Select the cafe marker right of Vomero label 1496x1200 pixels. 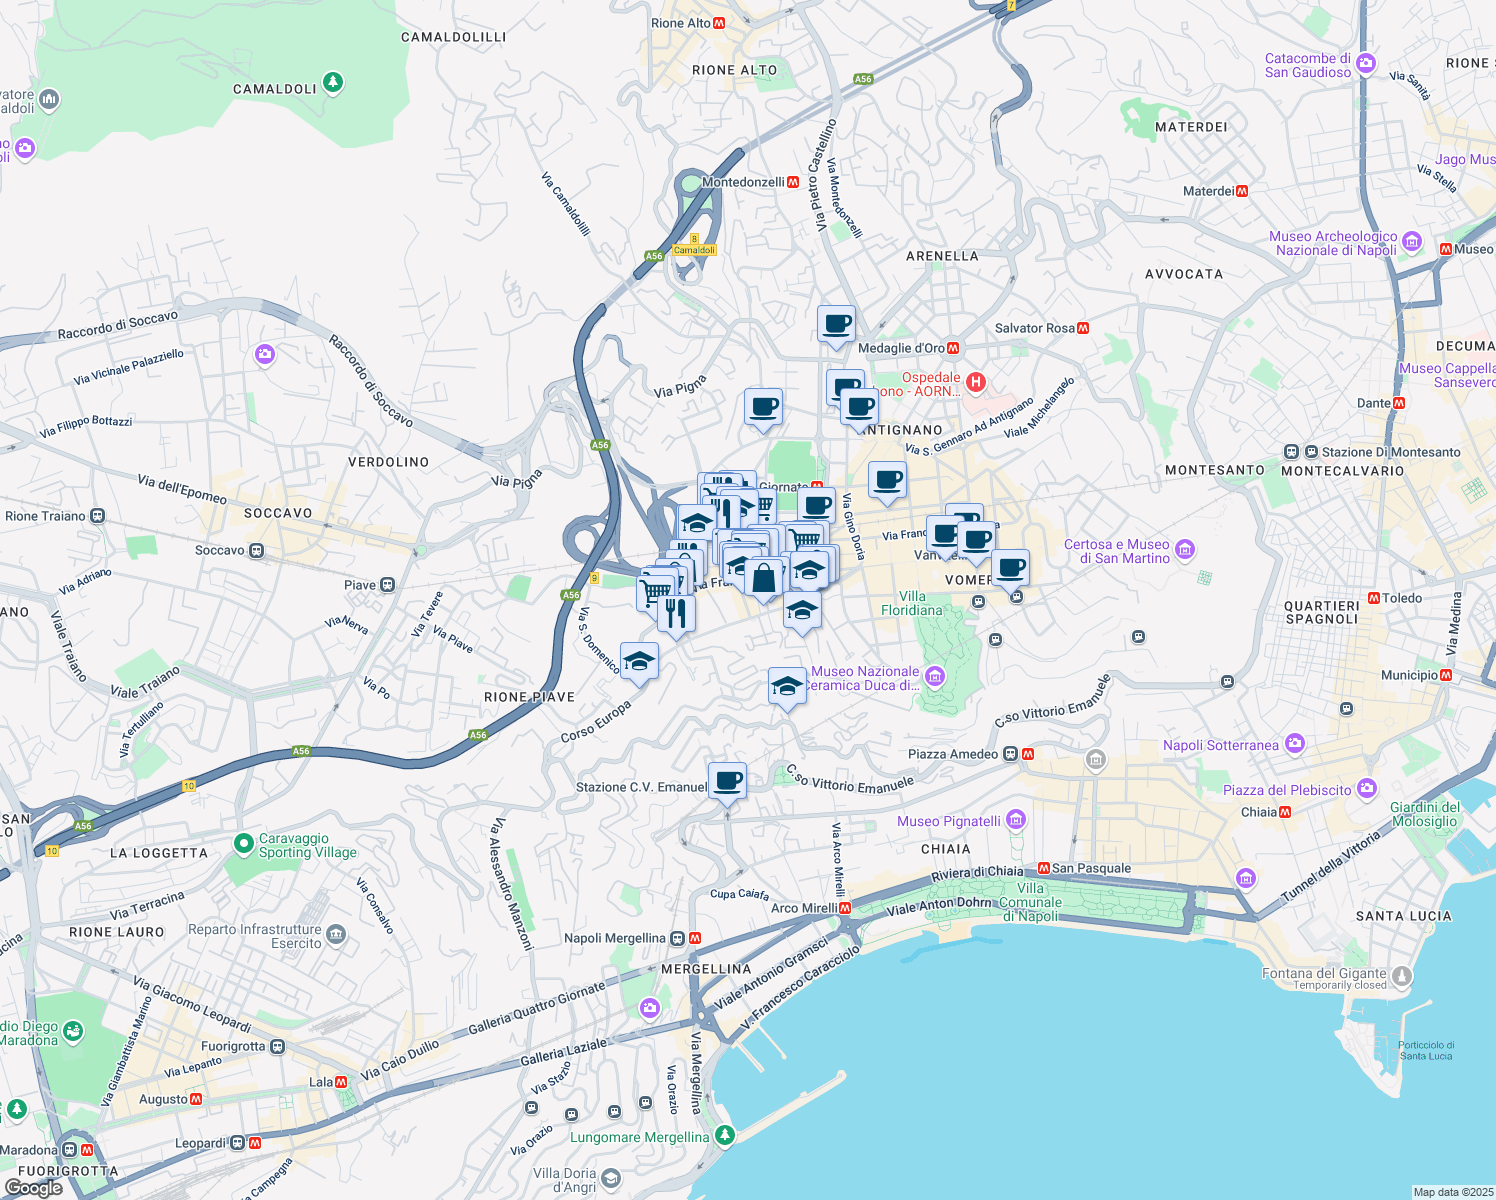(x=1011, y=568)
